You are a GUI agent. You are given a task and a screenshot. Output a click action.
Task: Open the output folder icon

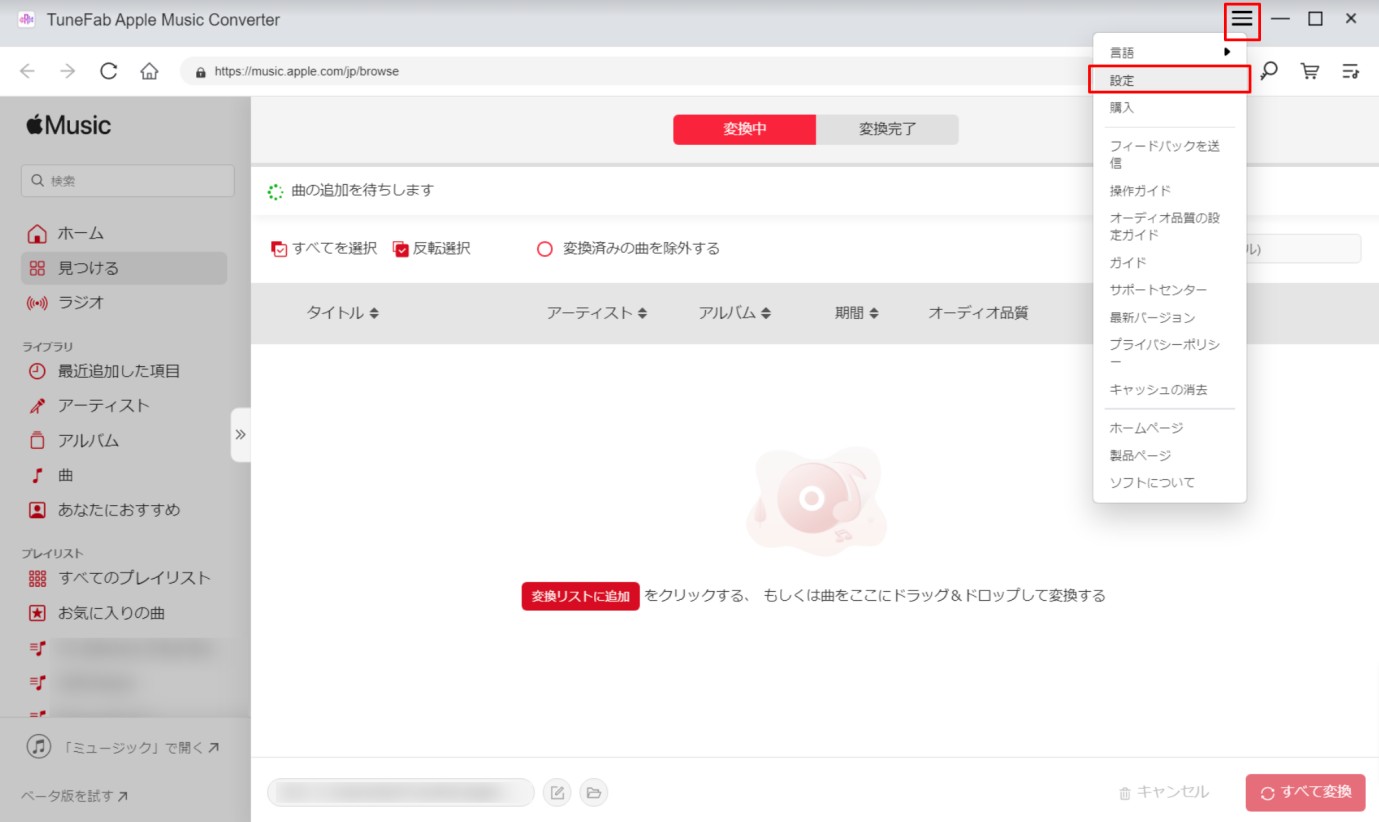[594, 793]
